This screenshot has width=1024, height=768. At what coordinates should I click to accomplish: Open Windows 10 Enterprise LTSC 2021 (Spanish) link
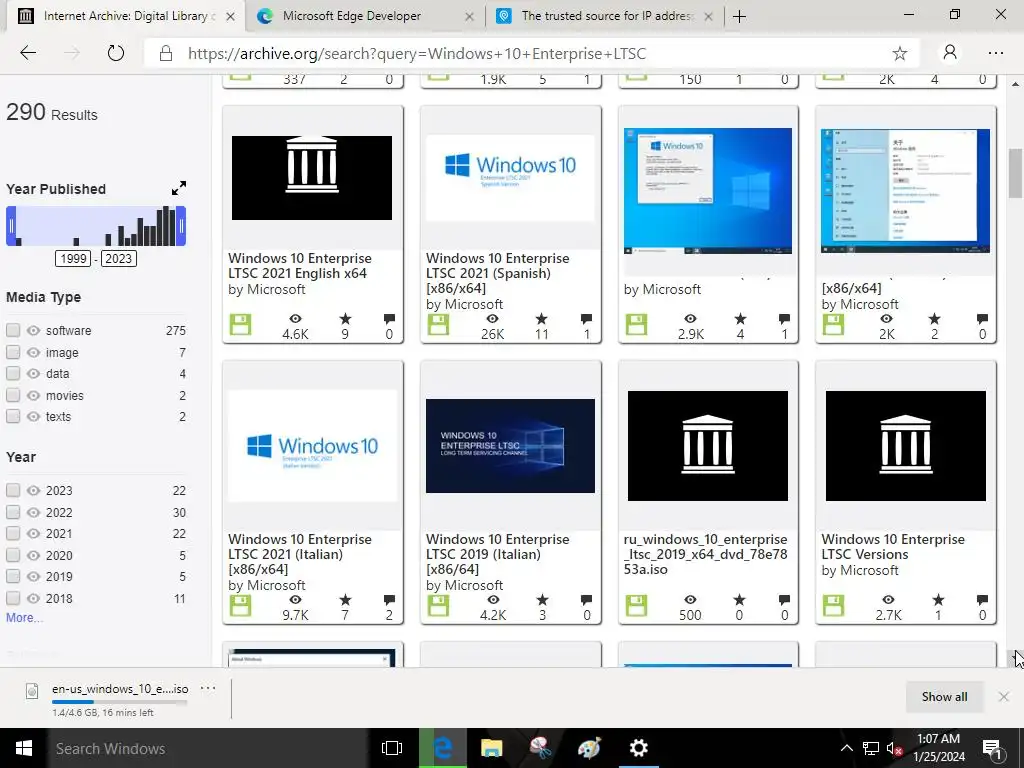[x=498, y=273]
